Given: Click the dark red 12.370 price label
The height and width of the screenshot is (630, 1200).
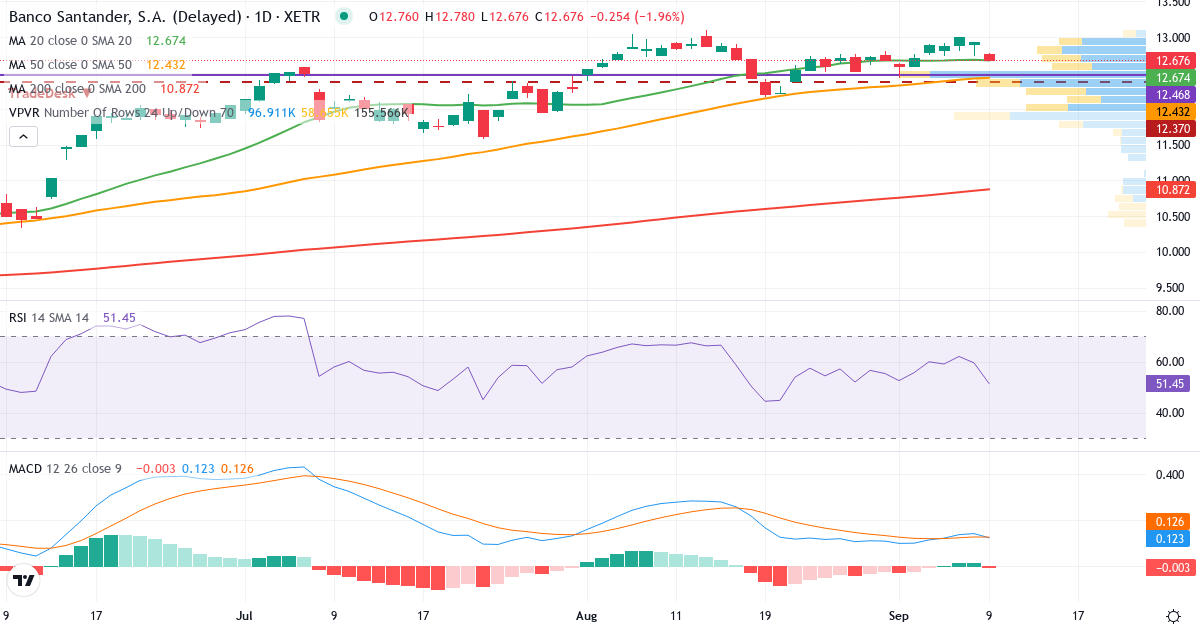Looking at the screenshot, I should click(1172, 128).
